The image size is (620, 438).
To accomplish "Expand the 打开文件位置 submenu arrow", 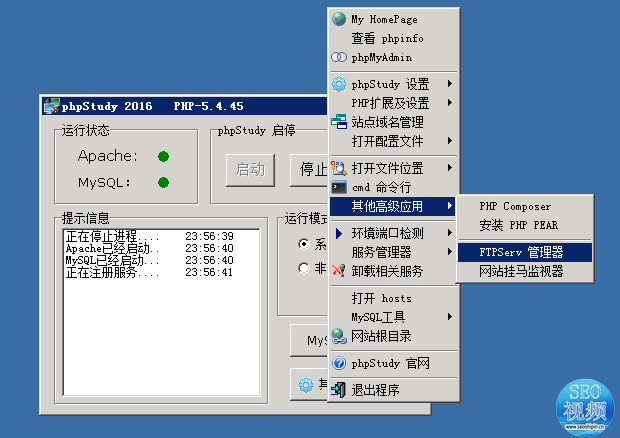I will [450, 168].
